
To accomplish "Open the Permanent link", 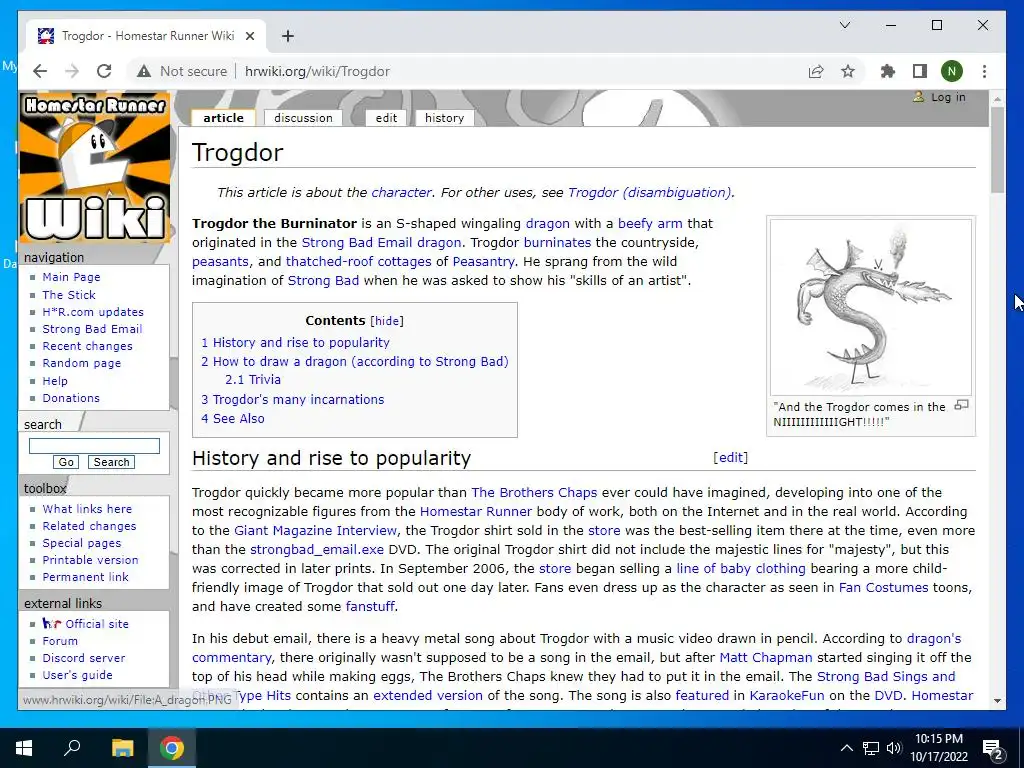I will (86, 577).
